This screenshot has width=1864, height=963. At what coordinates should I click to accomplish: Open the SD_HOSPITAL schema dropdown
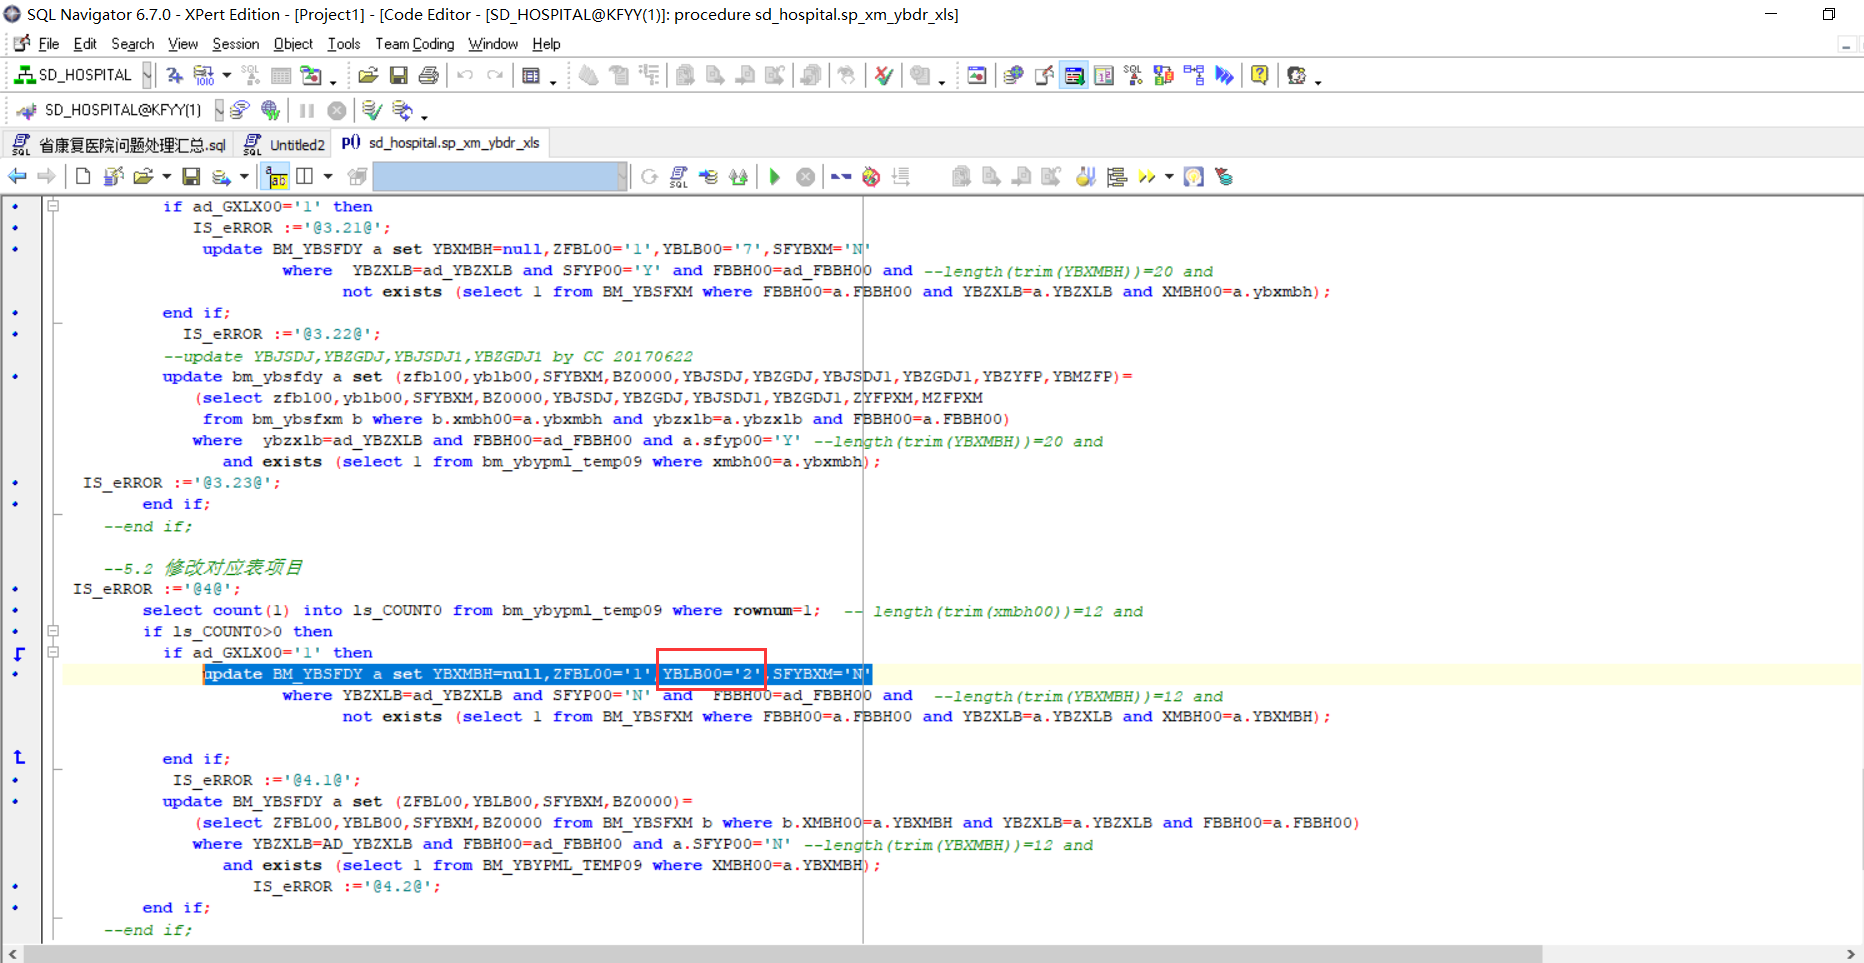[147, 76]
